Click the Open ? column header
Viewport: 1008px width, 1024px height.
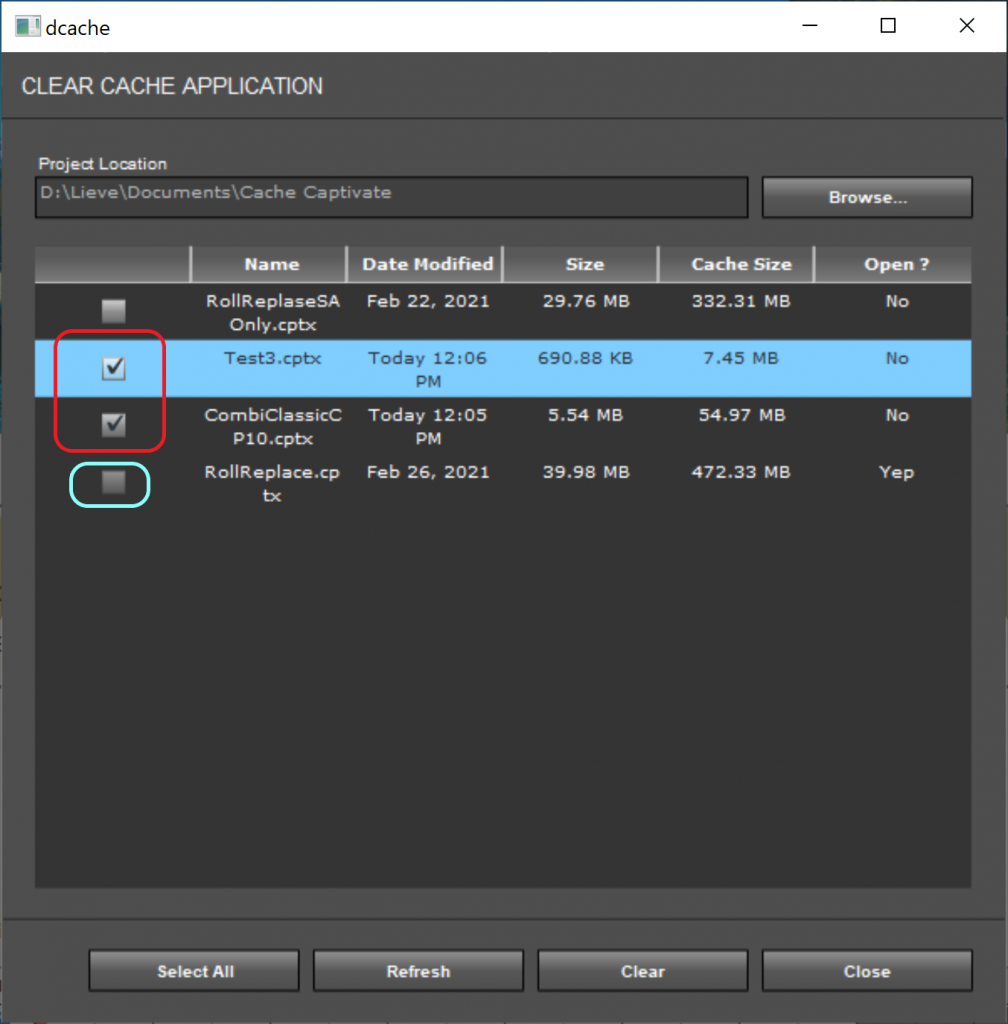tap(896, 265)
